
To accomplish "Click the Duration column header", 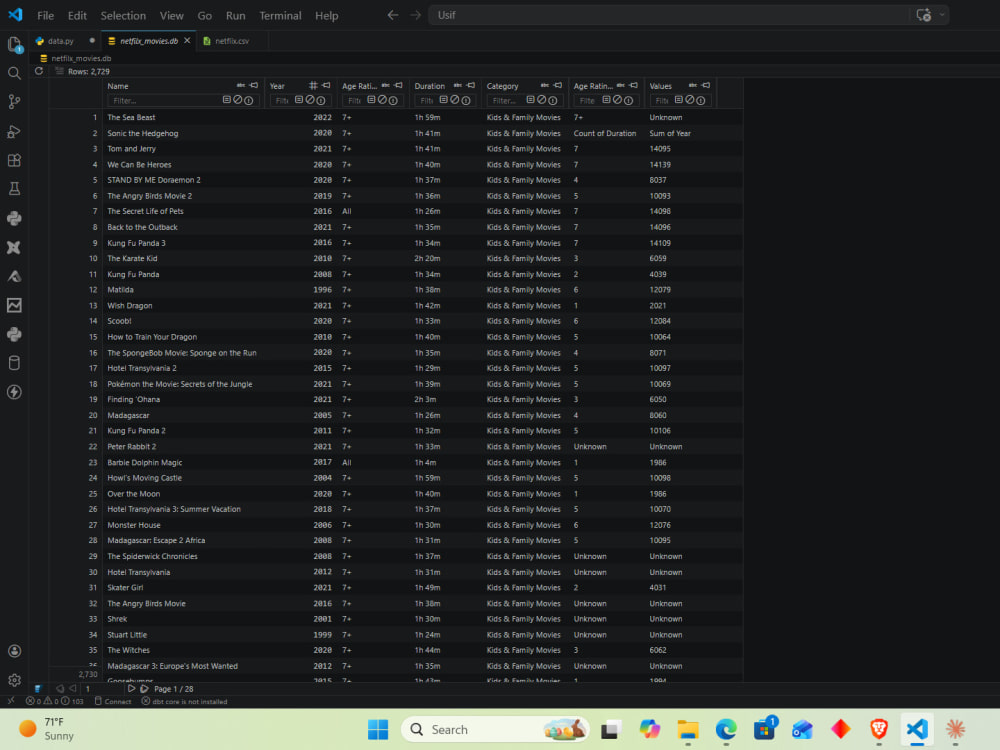I will tap(429, 86).
